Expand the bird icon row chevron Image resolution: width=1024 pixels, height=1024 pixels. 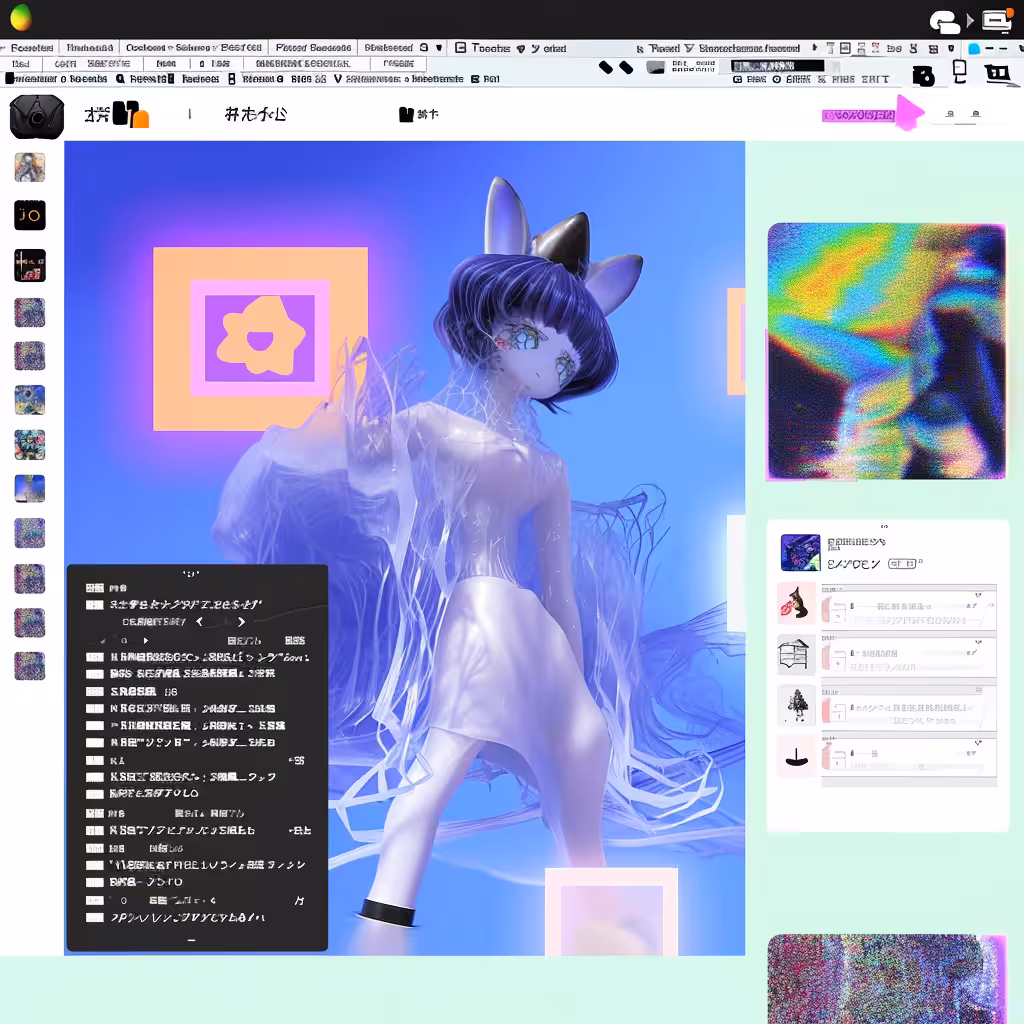click(x=978, y=595)
